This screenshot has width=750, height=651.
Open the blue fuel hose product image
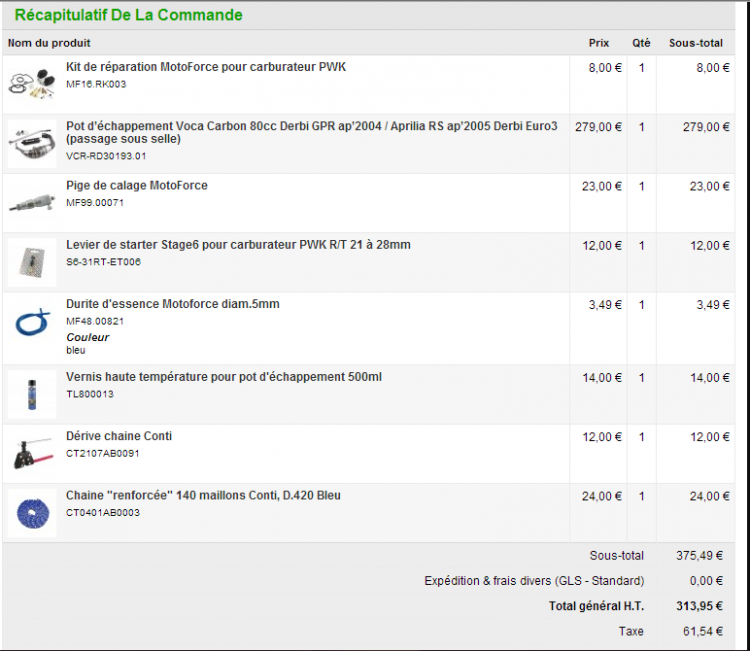click(x=32, y=321)
